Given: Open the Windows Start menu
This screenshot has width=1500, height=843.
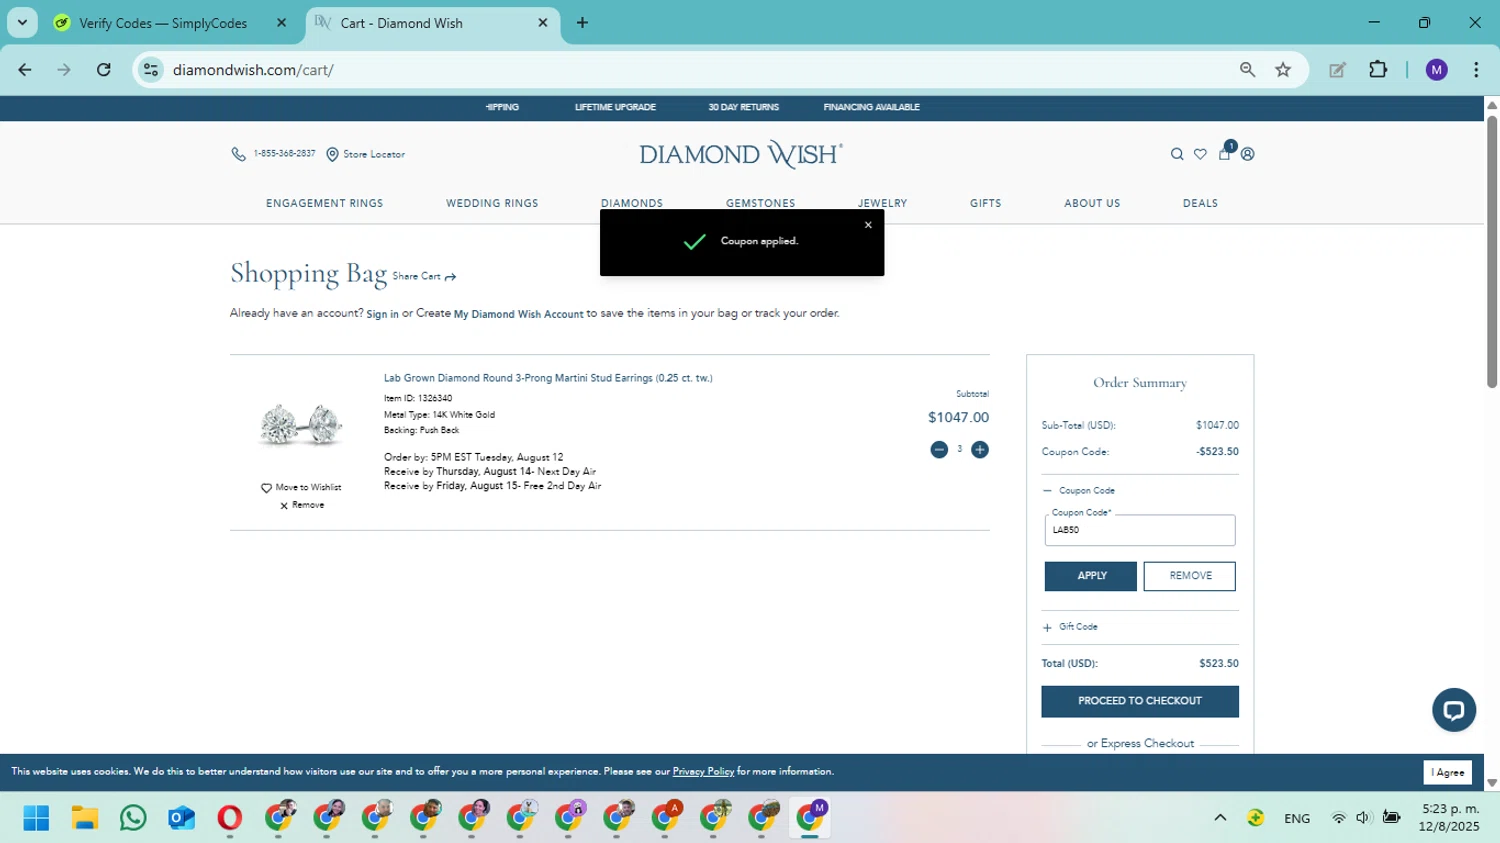Looking at the screenshot, I should point(36,818).
